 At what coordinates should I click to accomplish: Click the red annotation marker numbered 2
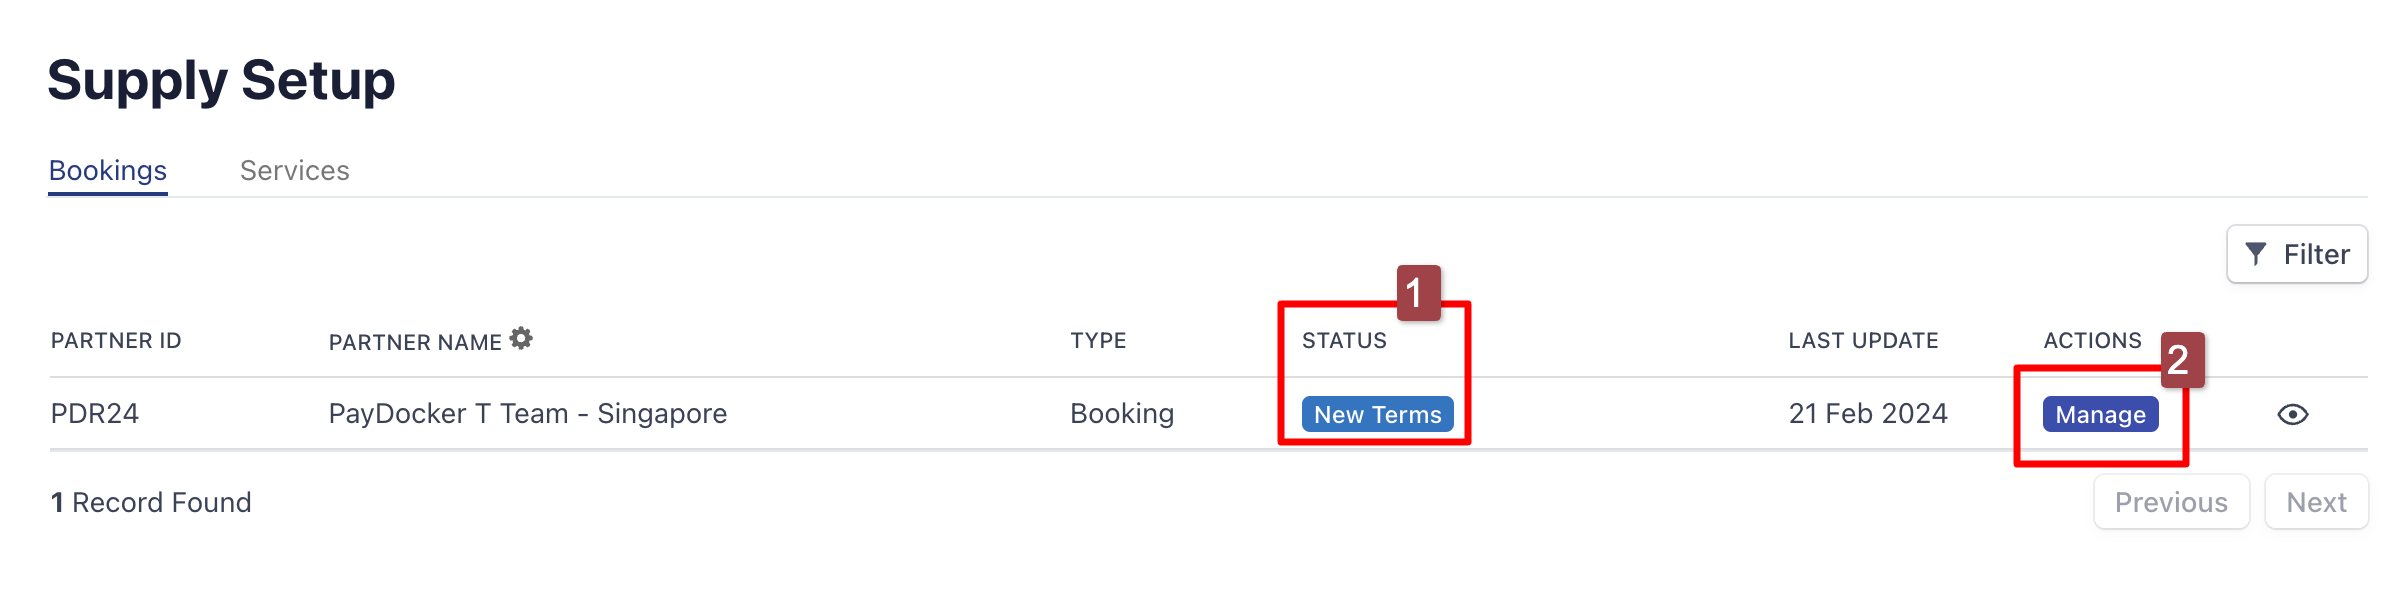point(2182,360)
